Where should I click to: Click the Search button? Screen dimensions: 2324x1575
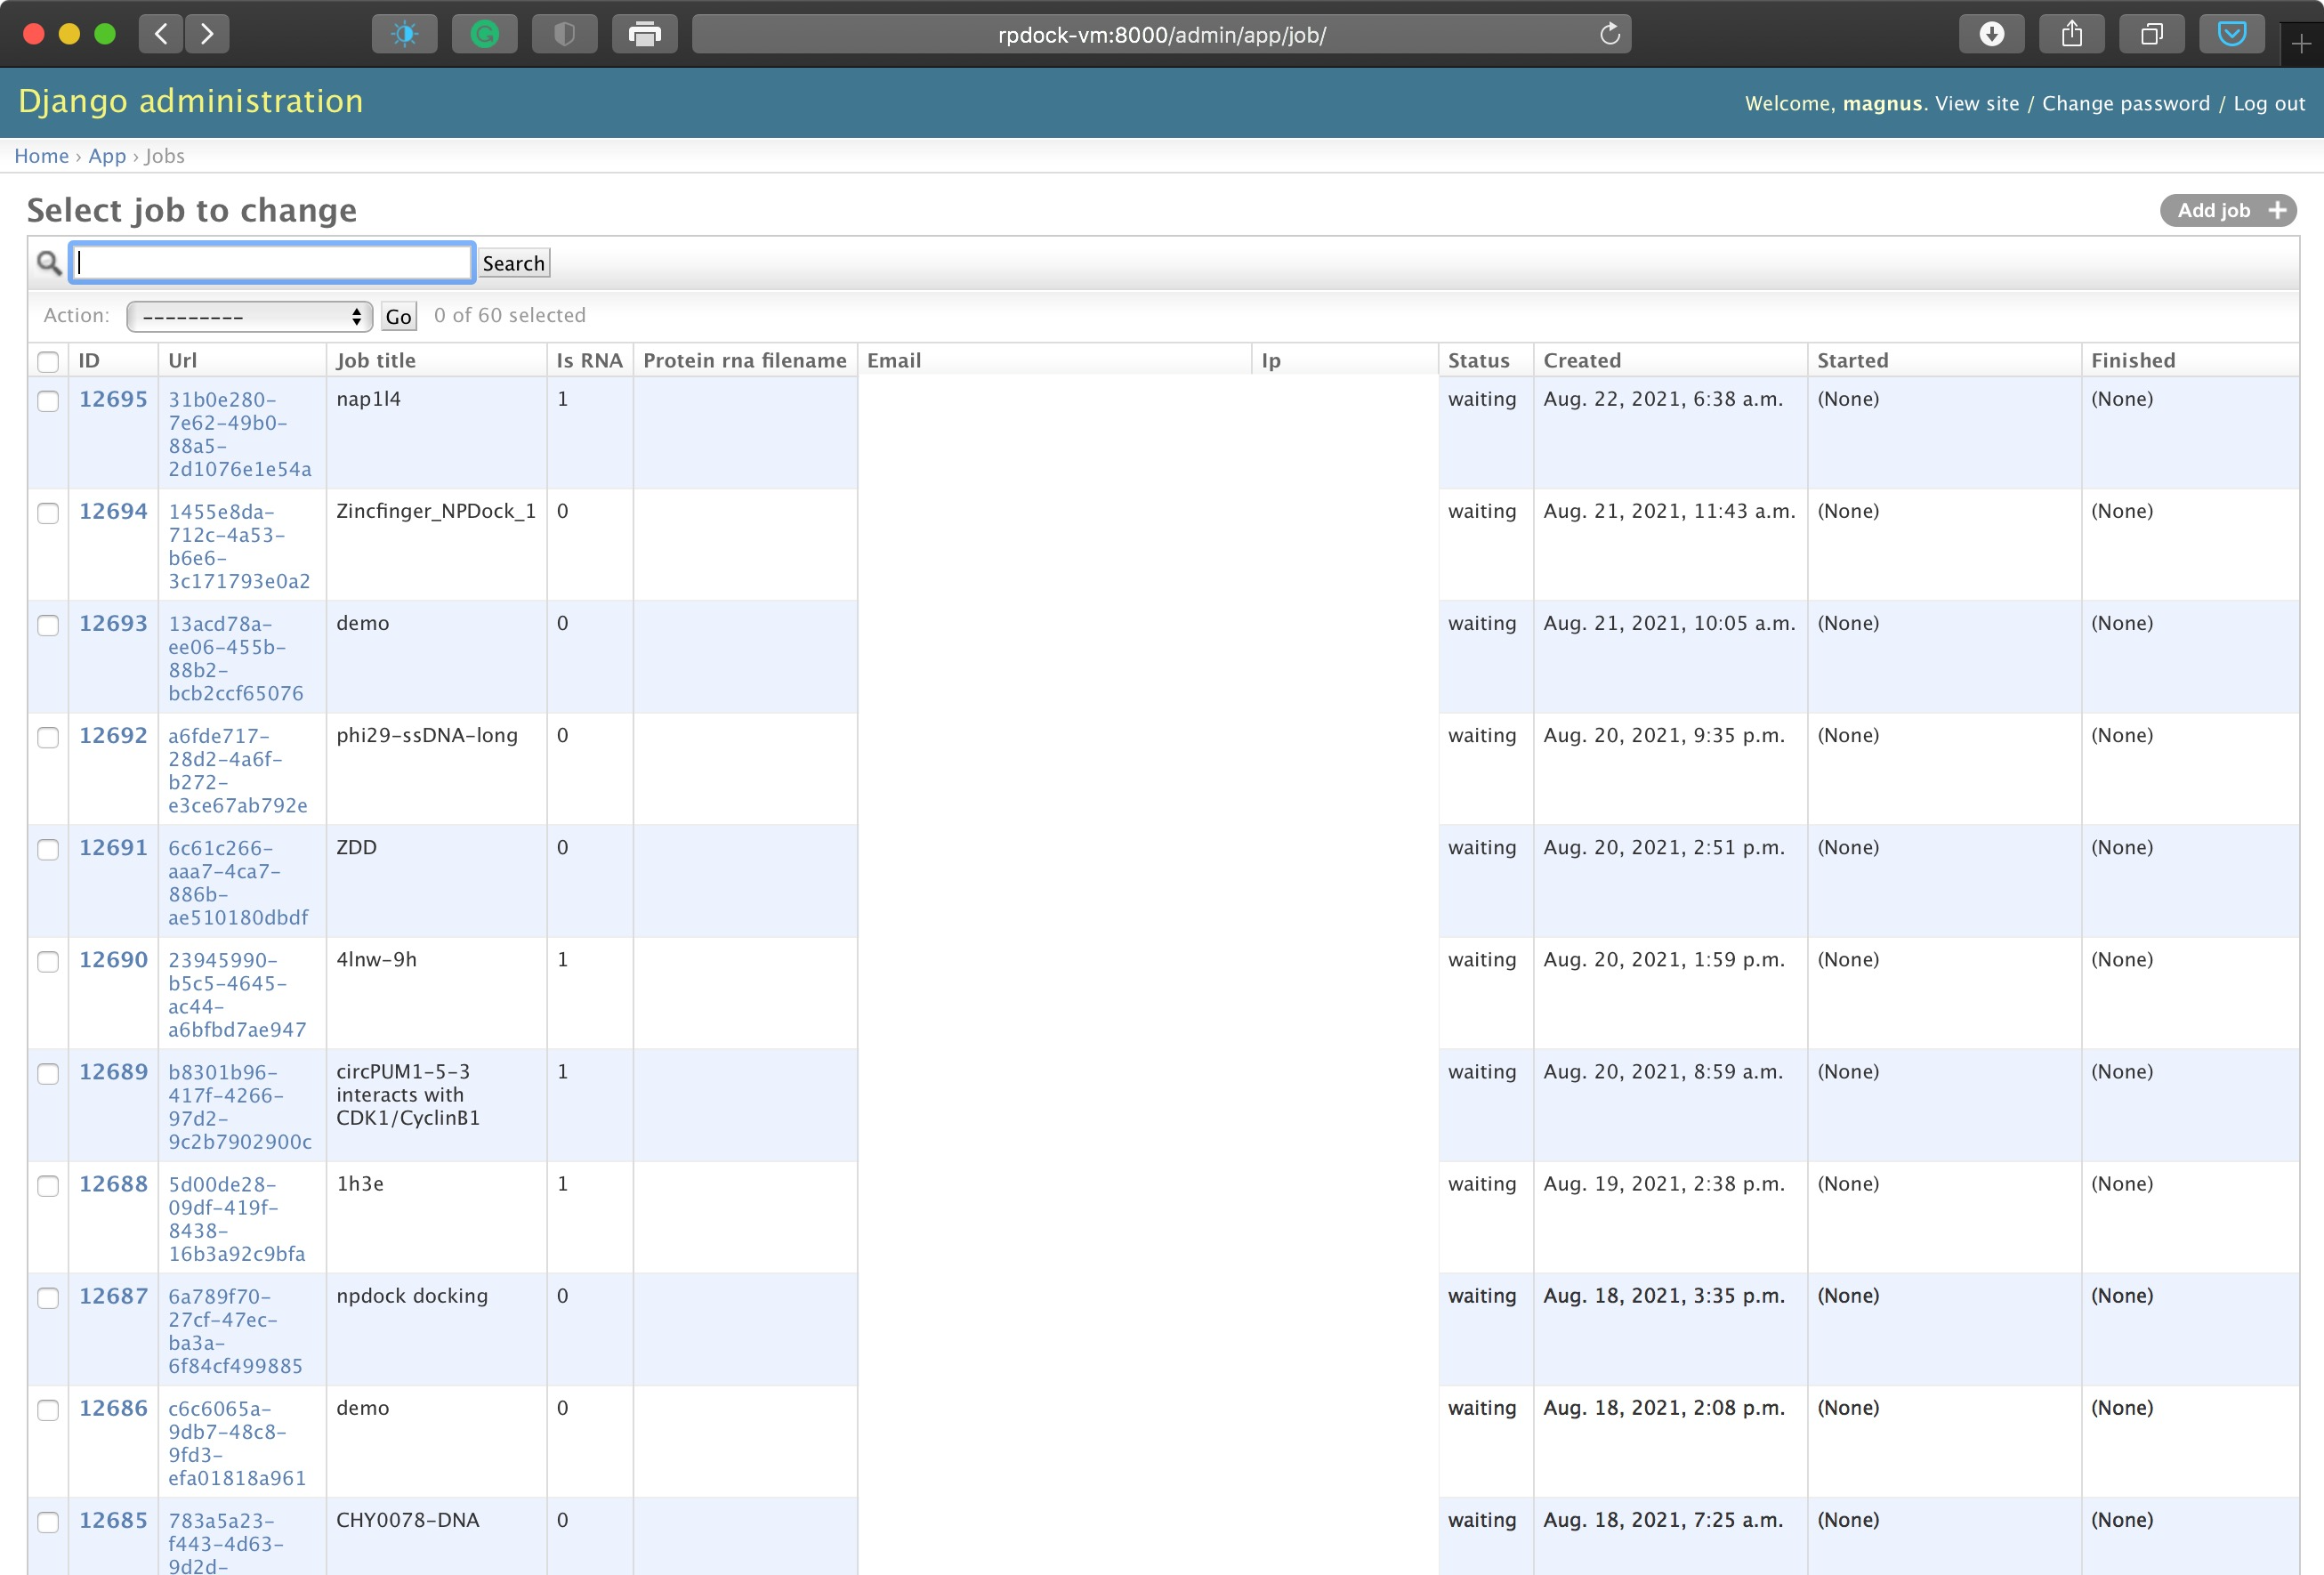click(x=513, y=263)
